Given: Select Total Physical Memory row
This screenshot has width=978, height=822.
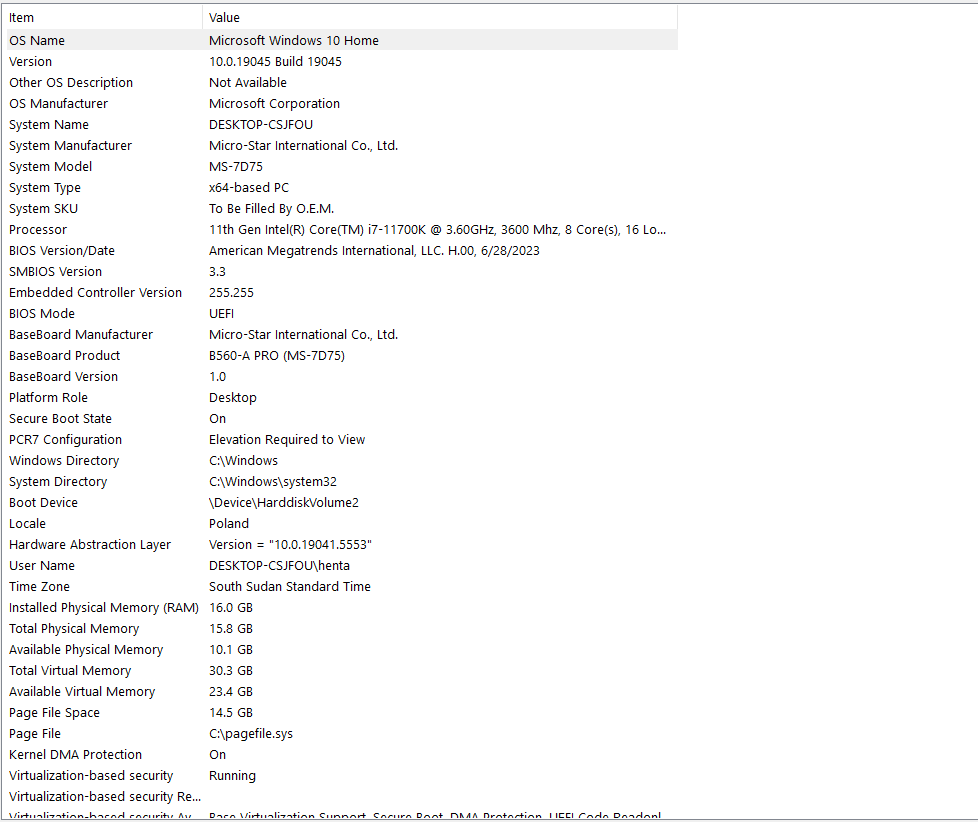Looking at the screenshot, I should 342,629.
